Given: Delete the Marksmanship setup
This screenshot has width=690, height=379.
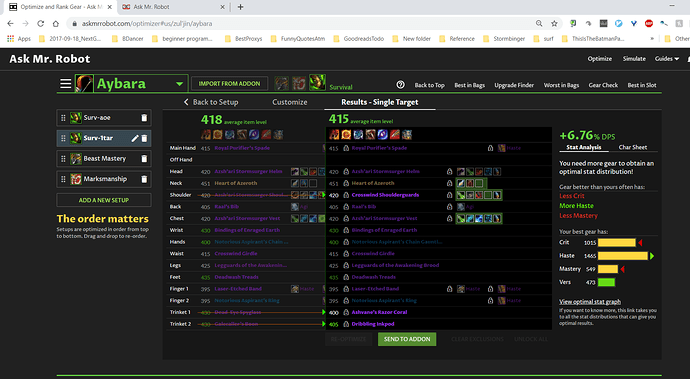Looking at the screenshot, I should [x=144, y=179].
